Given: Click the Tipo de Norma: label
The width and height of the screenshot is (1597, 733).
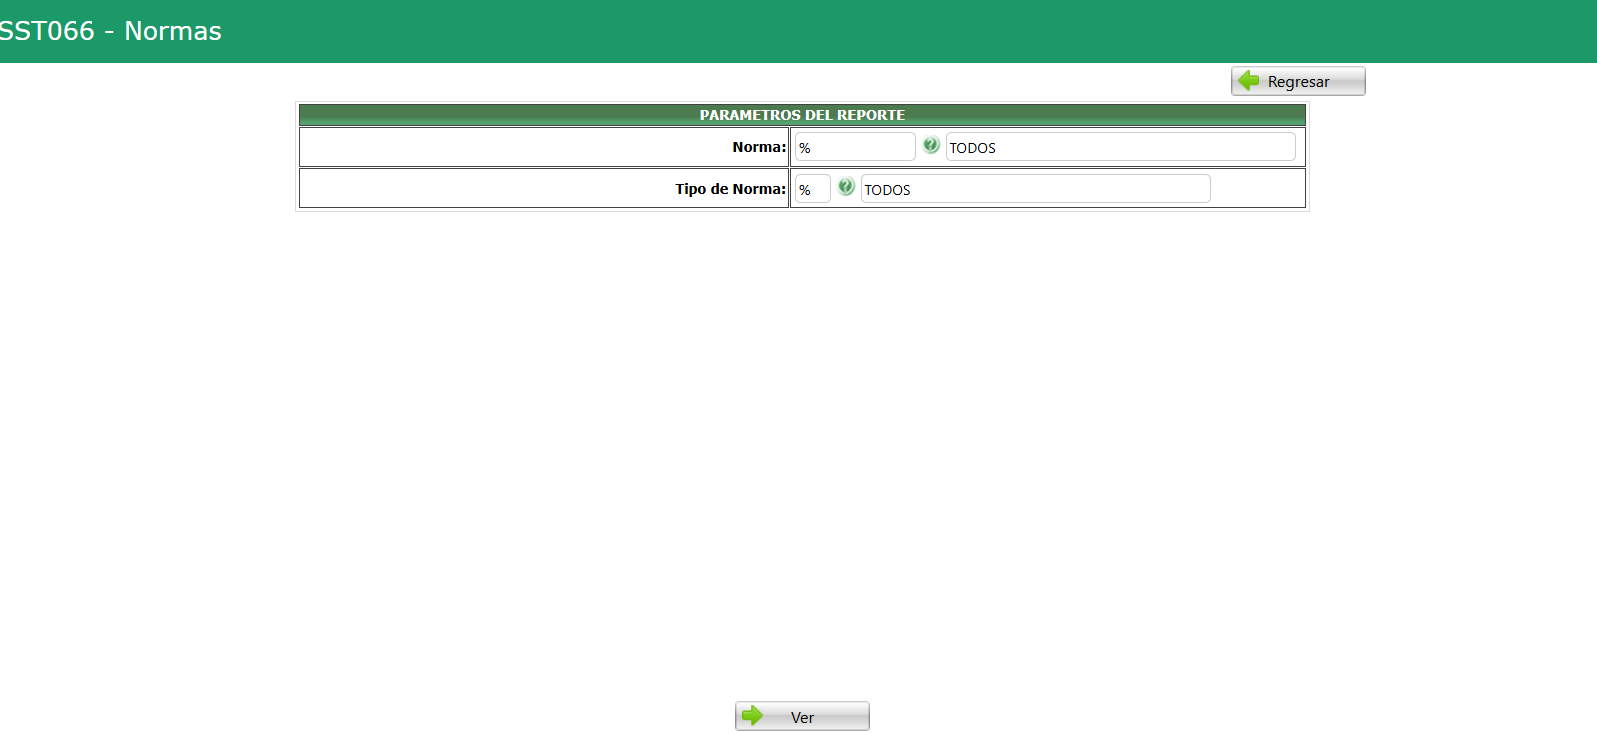Looking at the screenshot, I should point(730,189).
